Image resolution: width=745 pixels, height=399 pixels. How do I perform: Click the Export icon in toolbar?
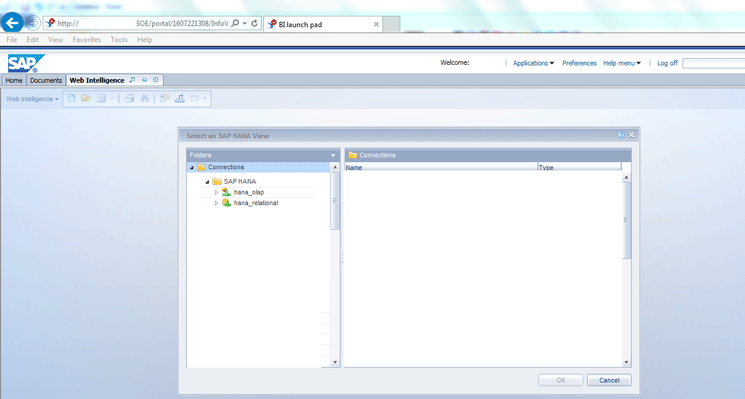tap(180, 98)
